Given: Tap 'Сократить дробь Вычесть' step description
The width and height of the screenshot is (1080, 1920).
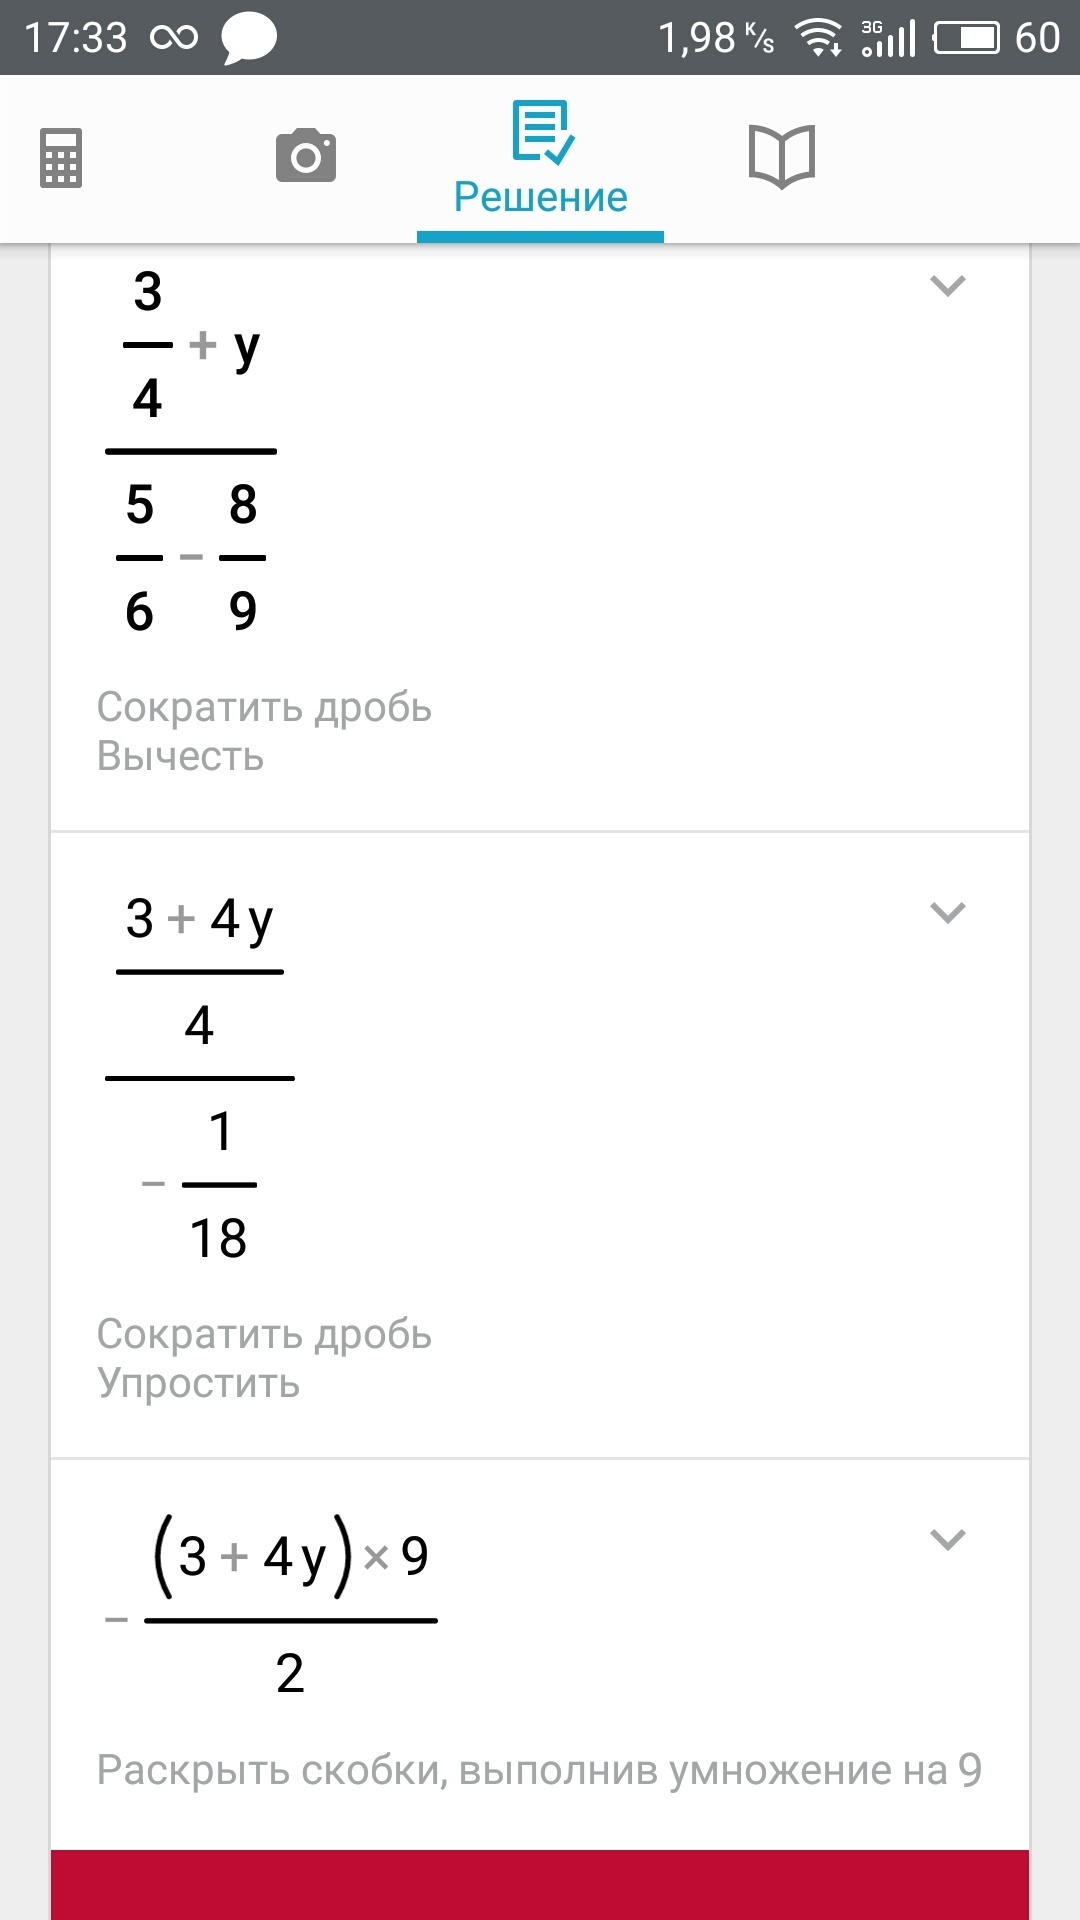Looking at the screenshot, I should (264, 732).
